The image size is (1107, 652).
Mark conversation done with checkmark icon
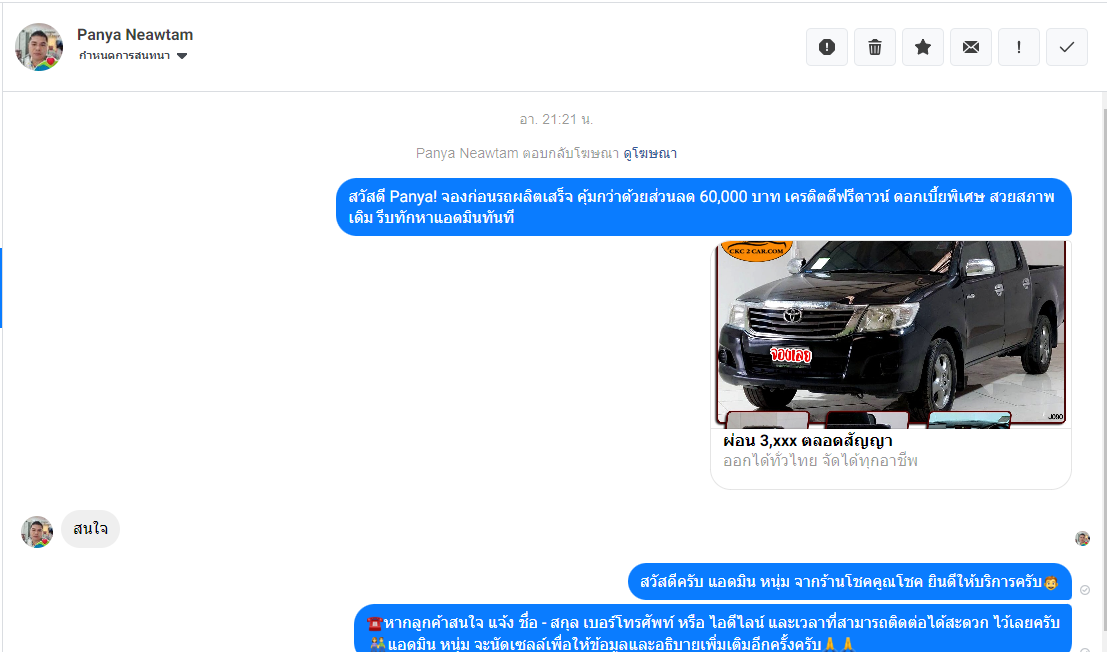[1067, 47]
